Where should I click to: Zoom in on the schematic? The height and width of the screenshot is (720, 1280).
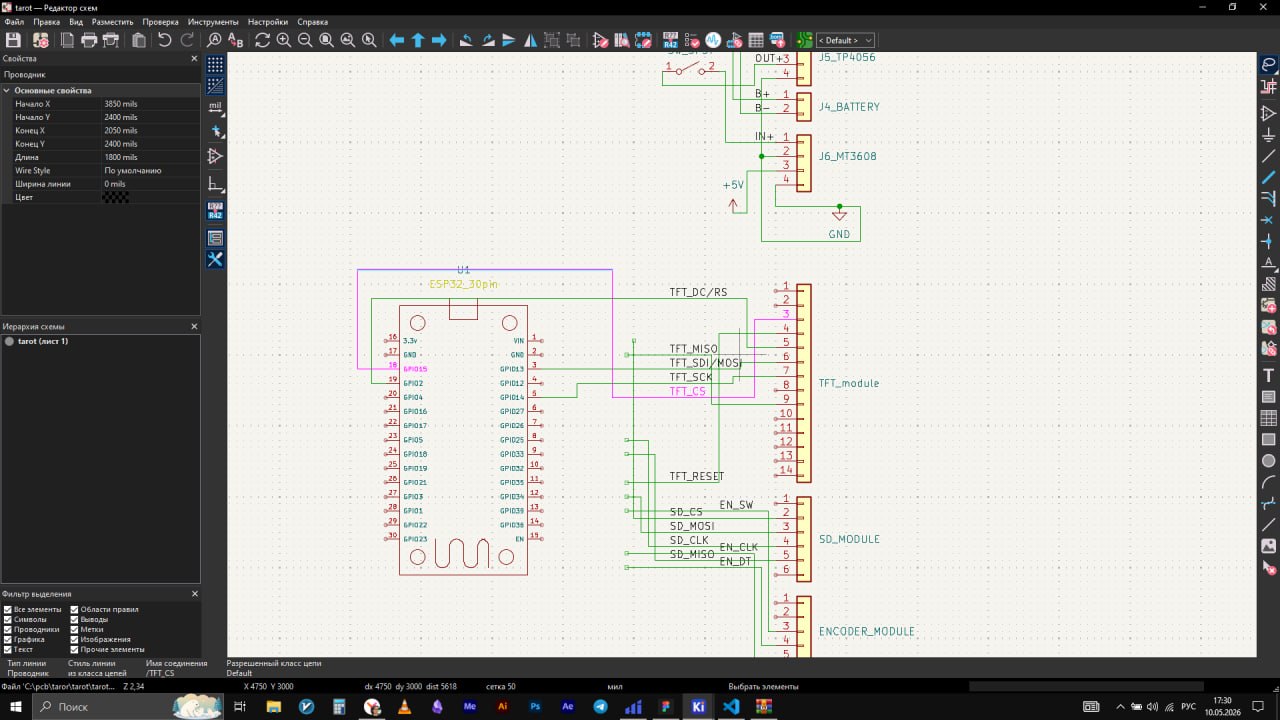(284, 40)
